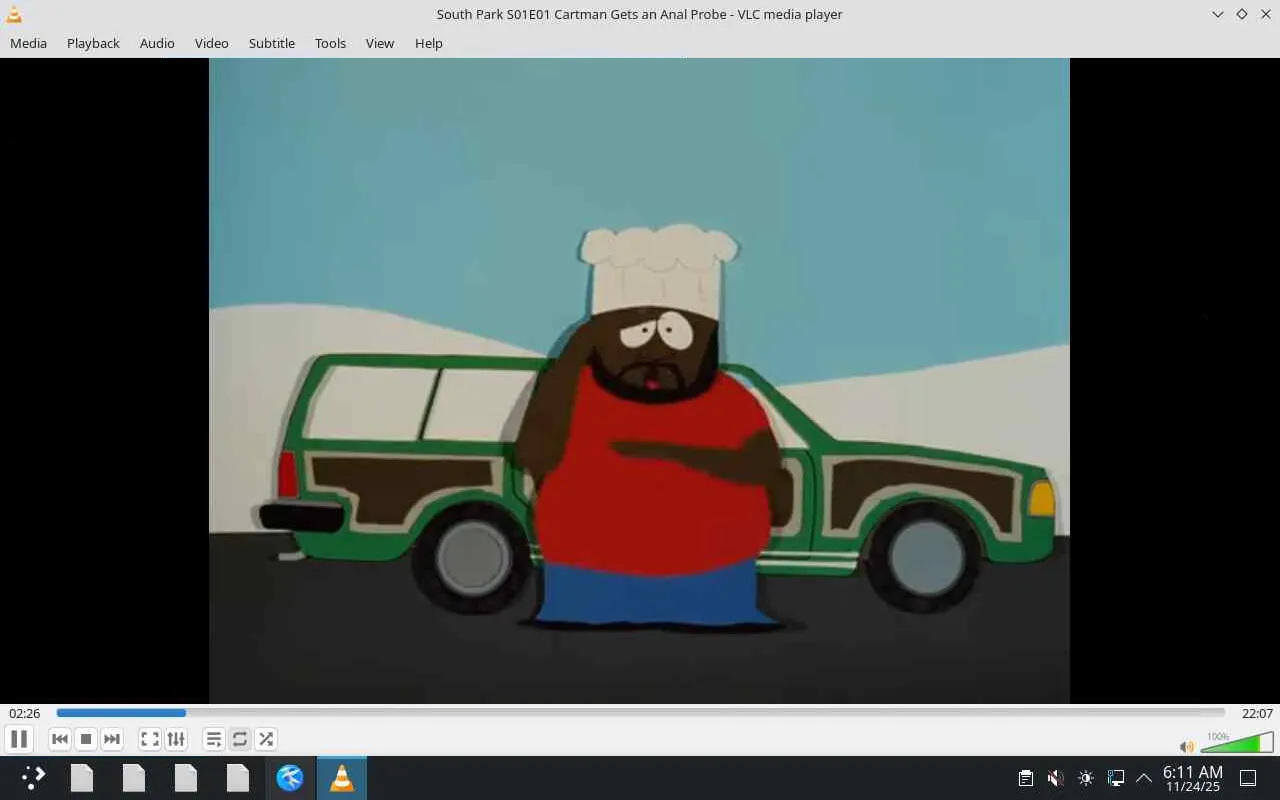Click the video frame showing Chef
1280x800 pixels.
point(639,381)
